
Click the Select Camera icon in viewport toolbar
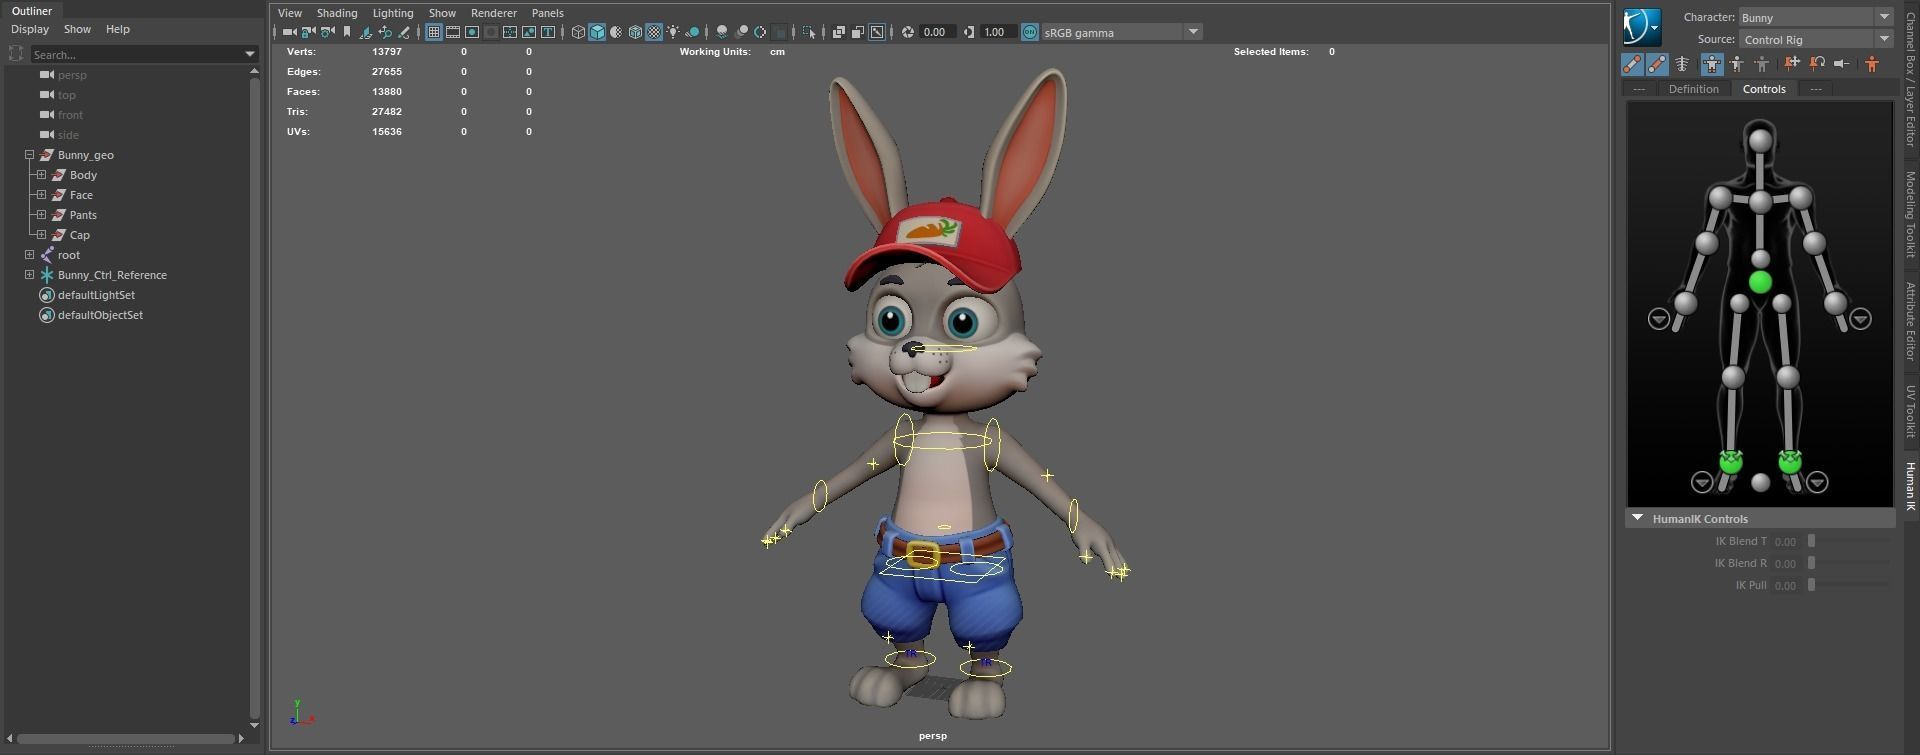(x=290, y=32)
